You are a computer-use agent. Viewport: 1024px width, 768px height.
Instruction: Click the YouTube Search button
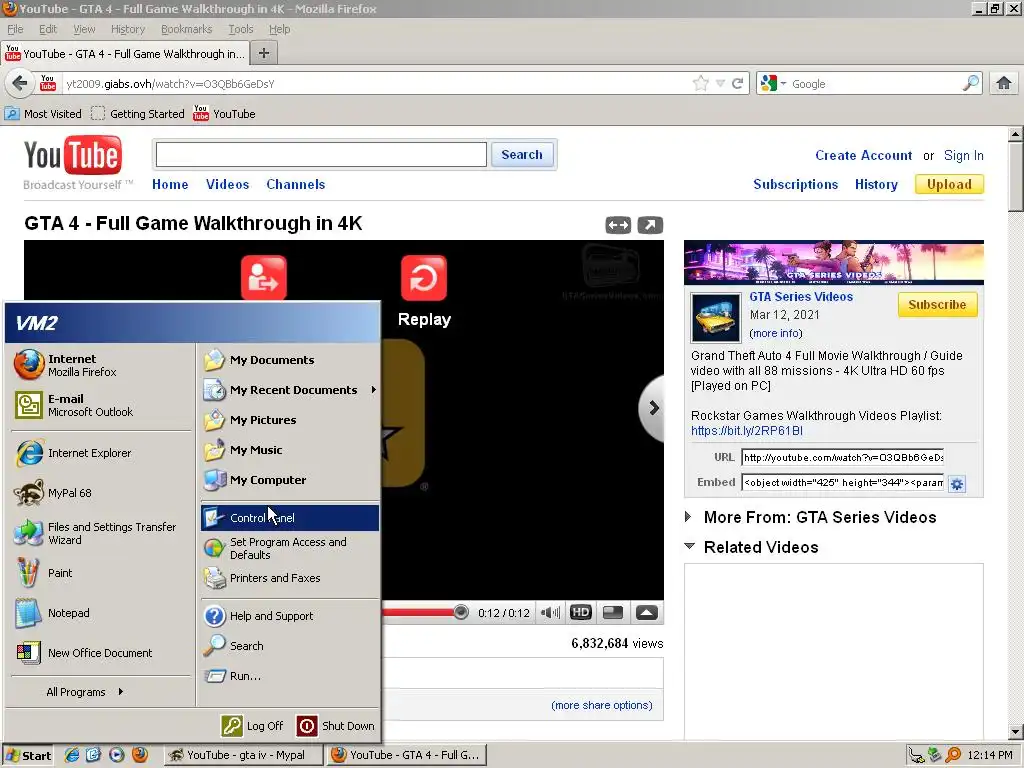[x=522, y=155]
